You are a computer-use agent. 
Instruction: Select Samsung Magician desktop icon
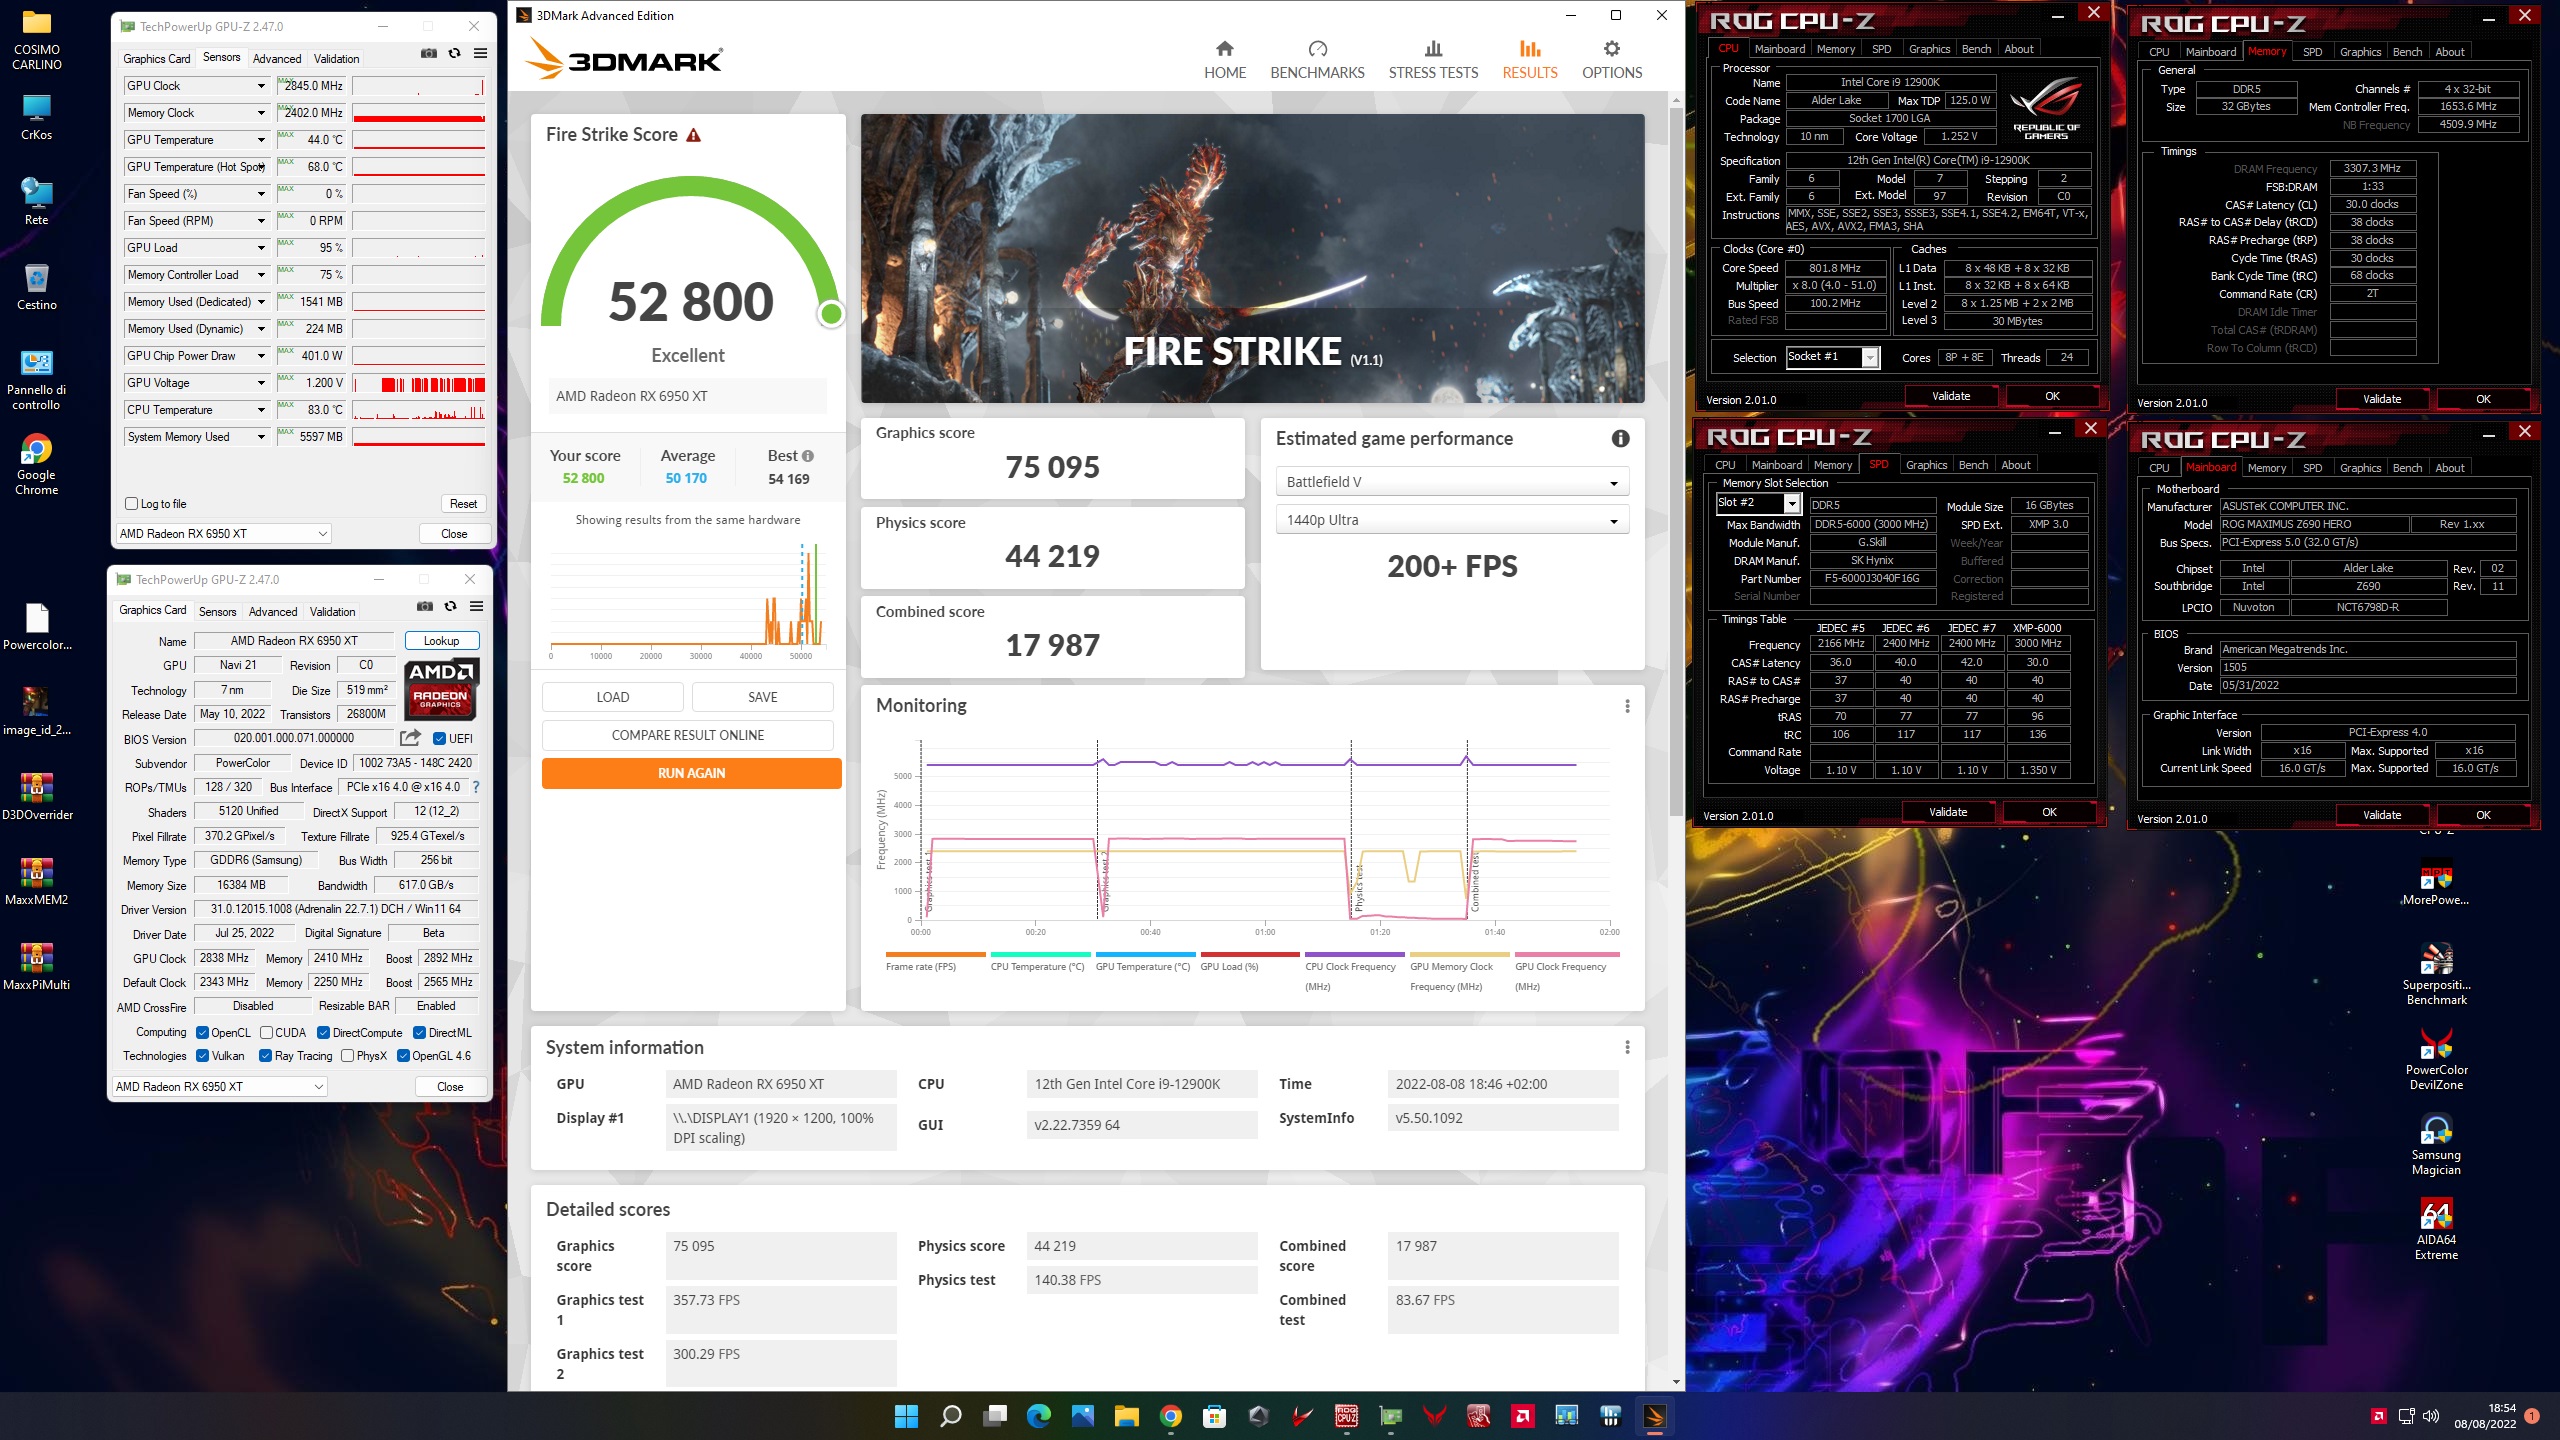(2436, 1145)
